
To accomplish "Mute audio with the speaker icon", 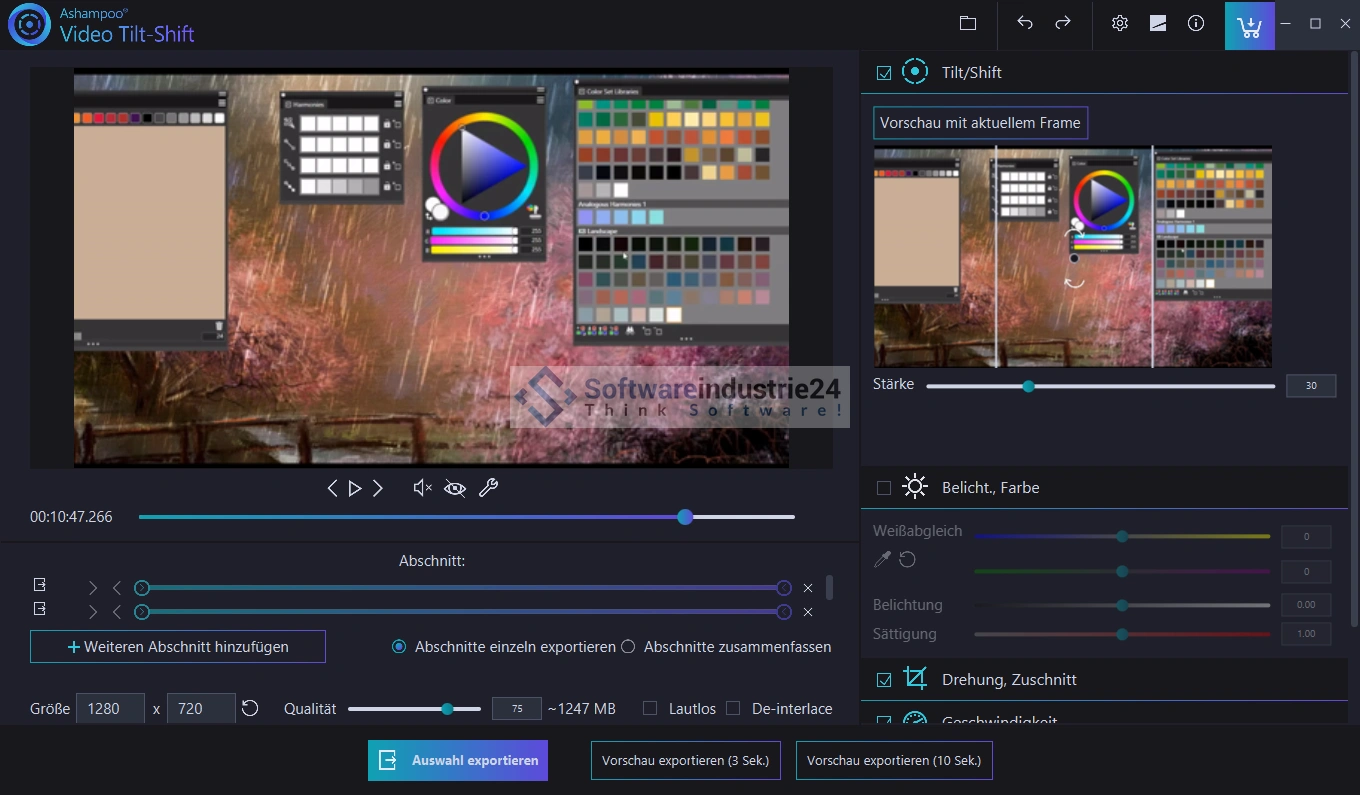I will pos(422,488).
